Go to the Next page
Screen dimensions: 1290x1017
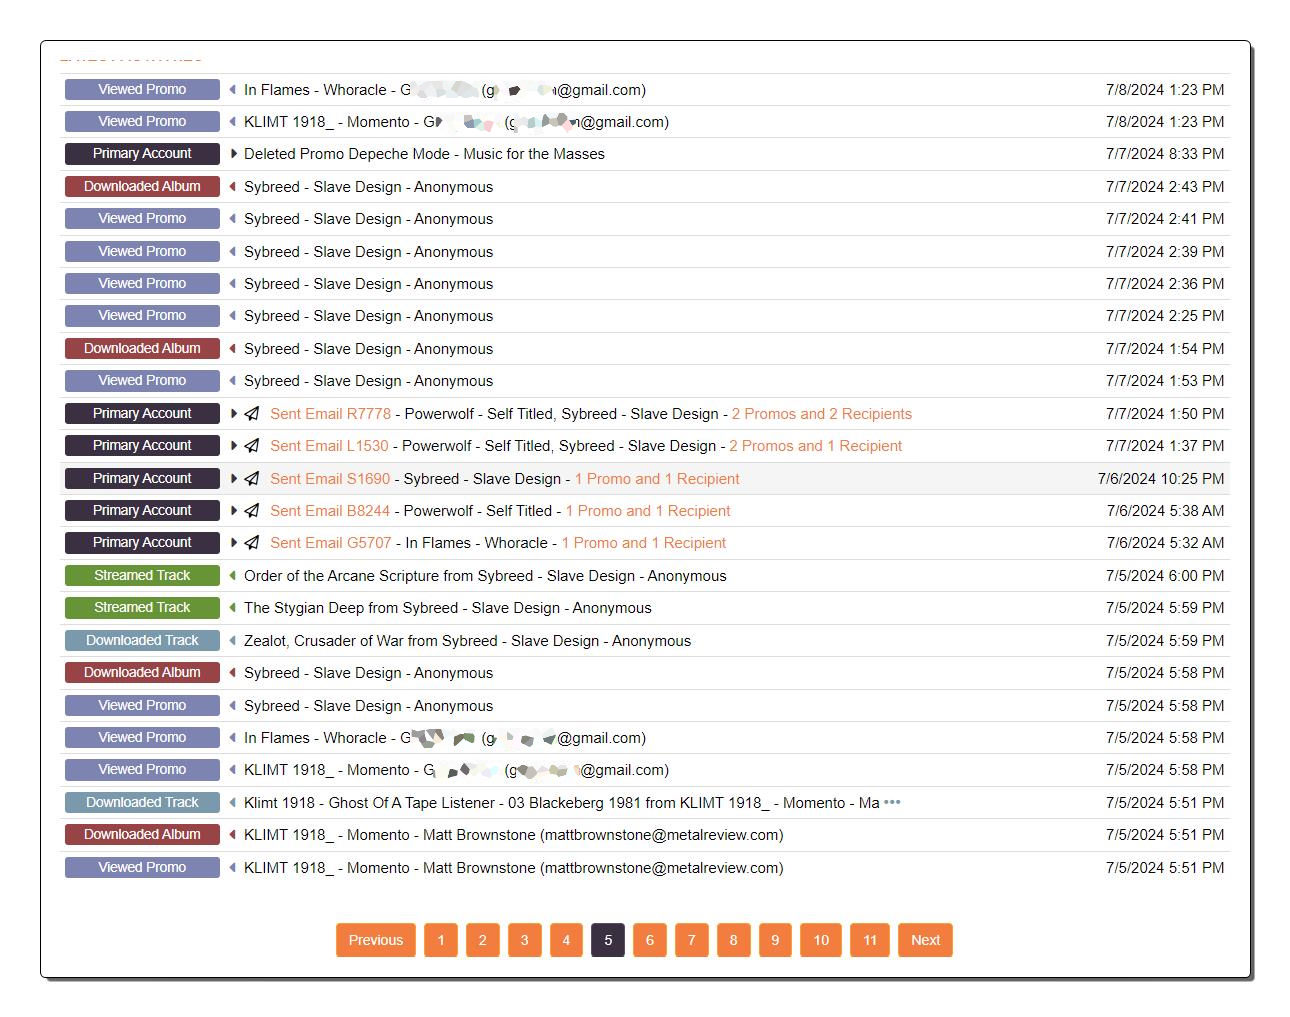click(925, 940)
